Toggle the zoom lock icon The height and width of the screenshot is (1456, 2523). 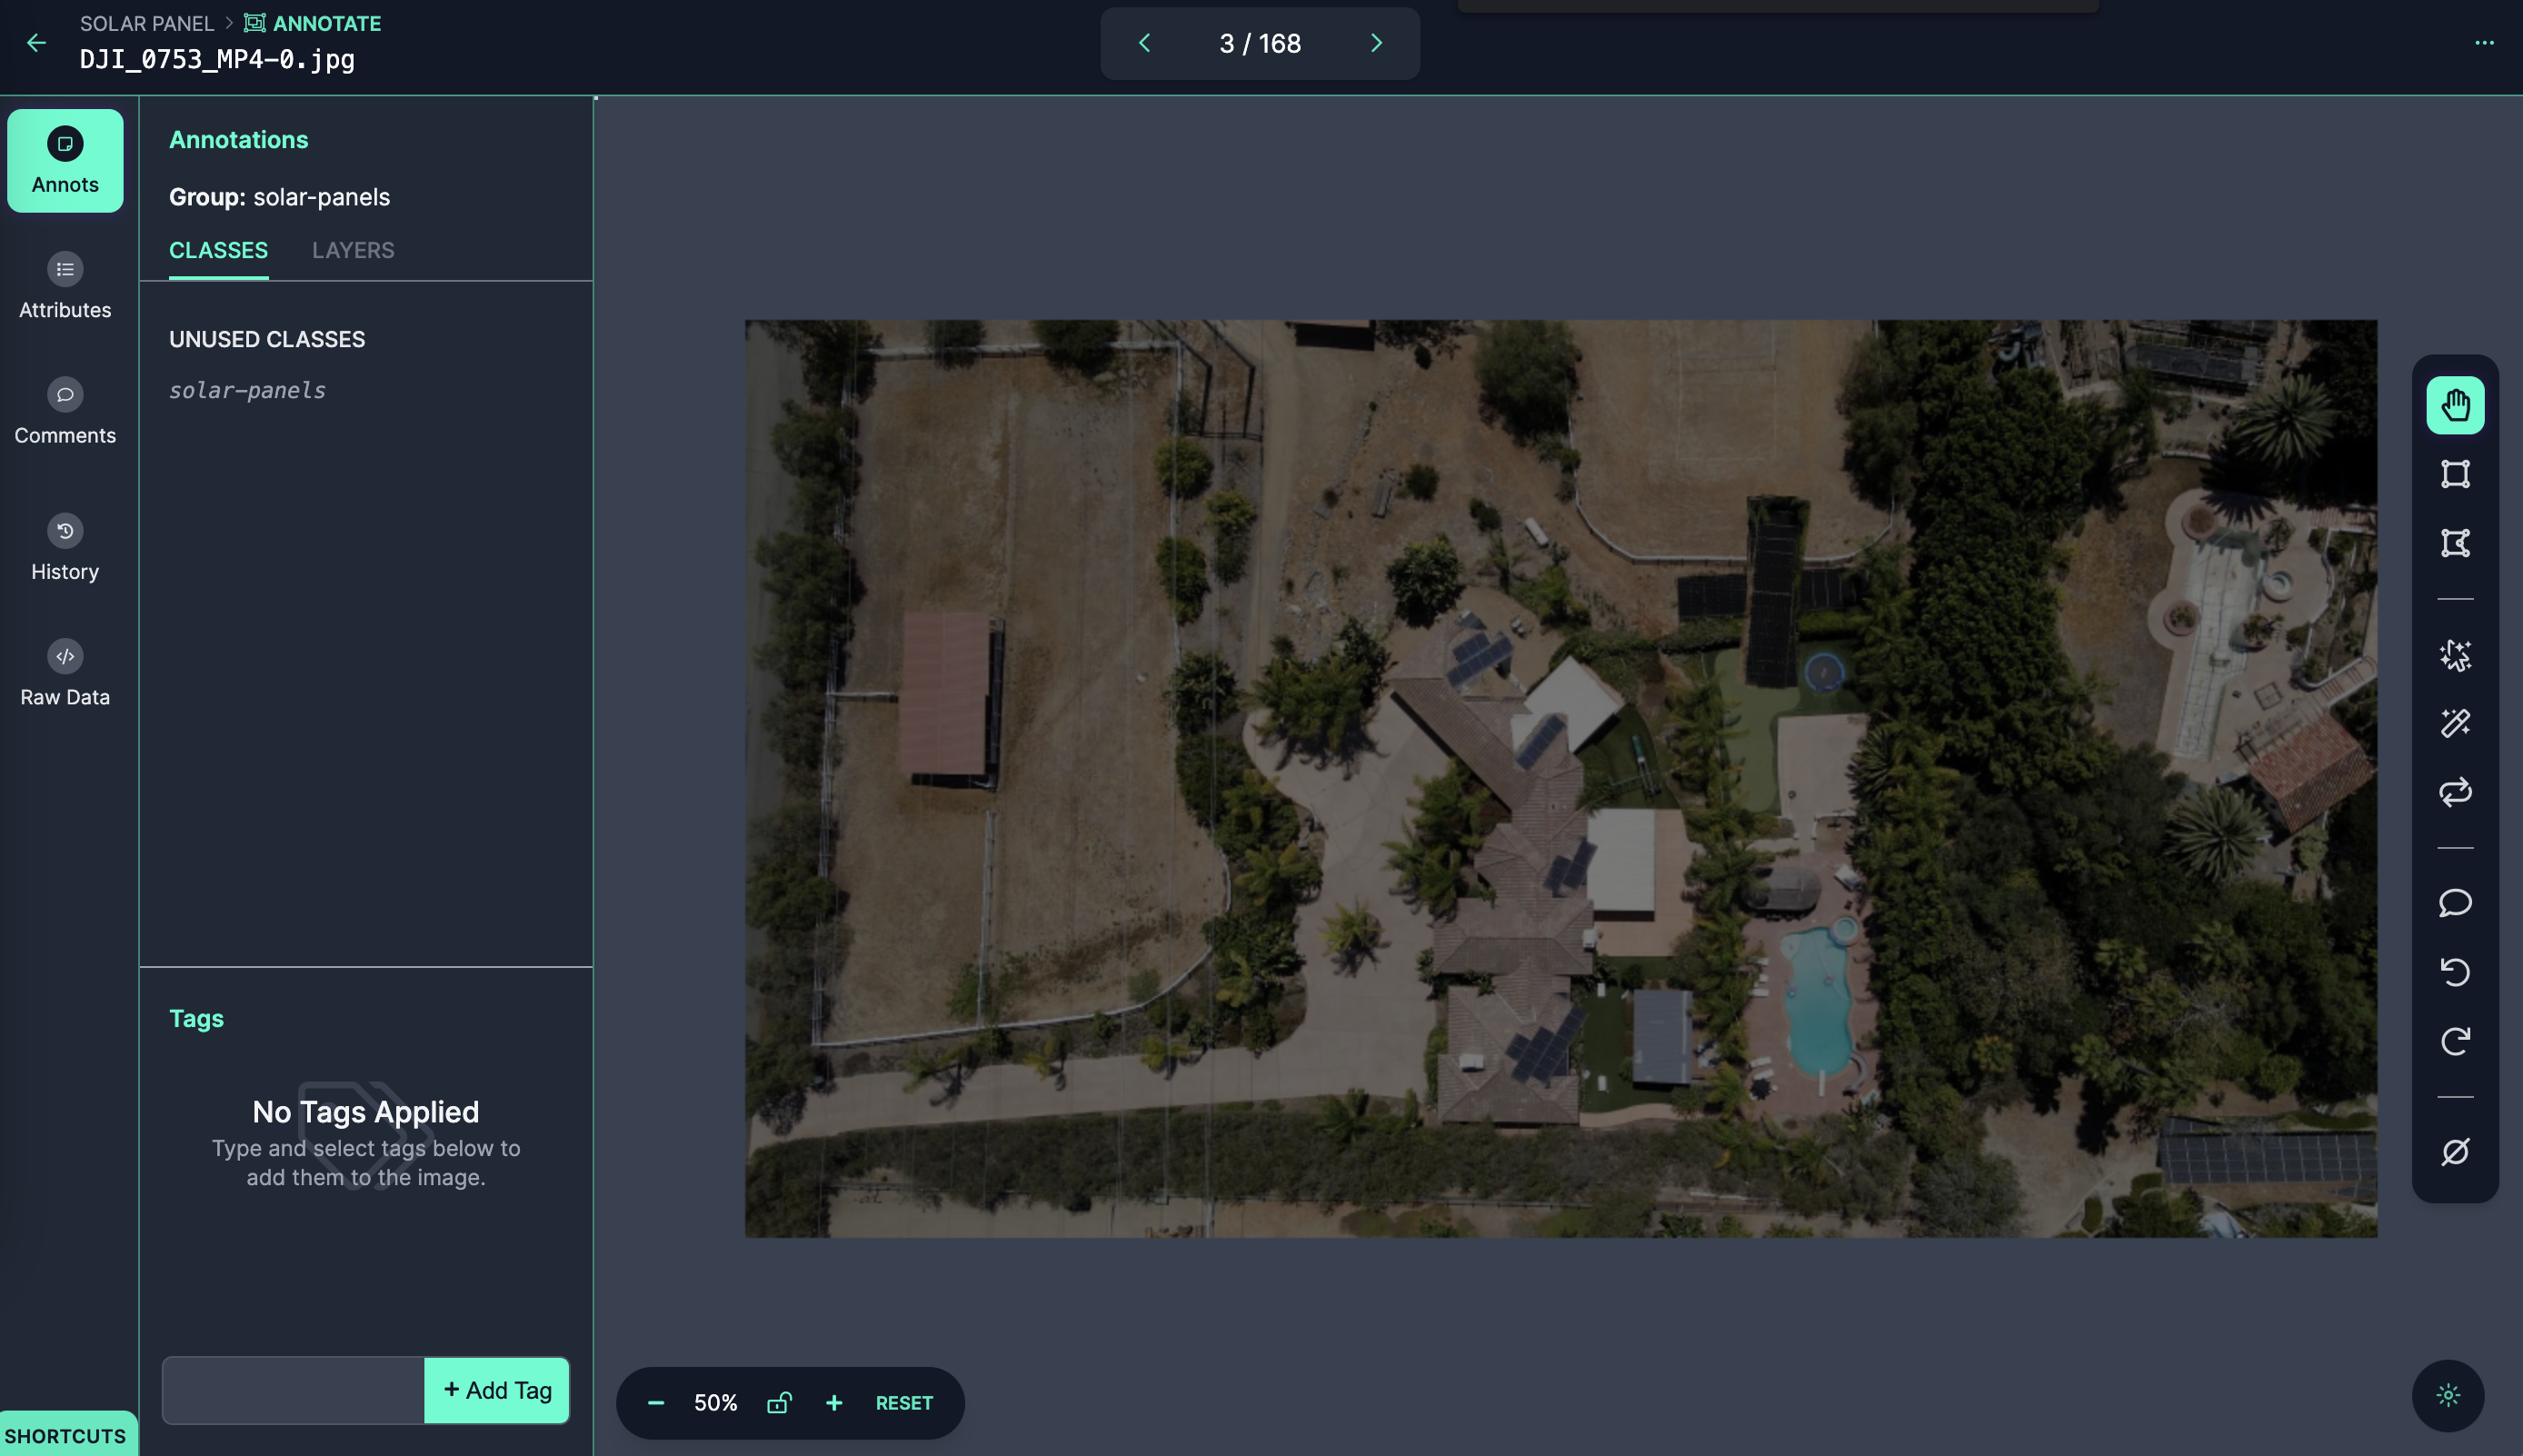coord(779,1403)
